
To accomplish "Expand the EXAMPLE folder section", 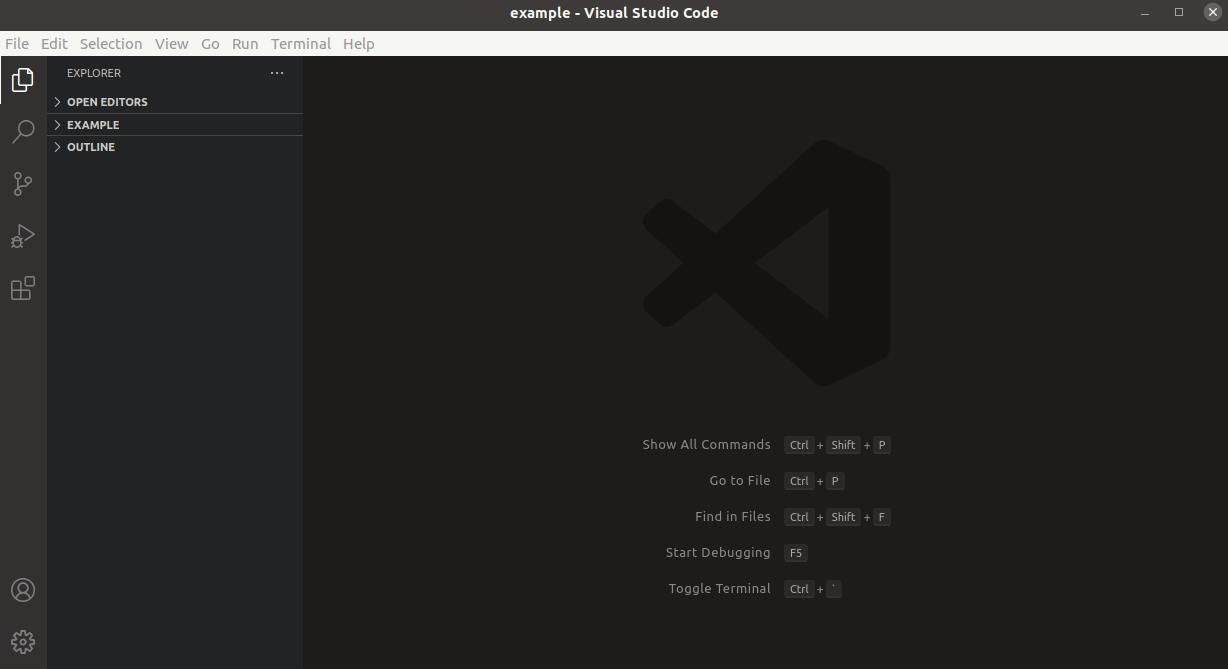I will (175, 125).
